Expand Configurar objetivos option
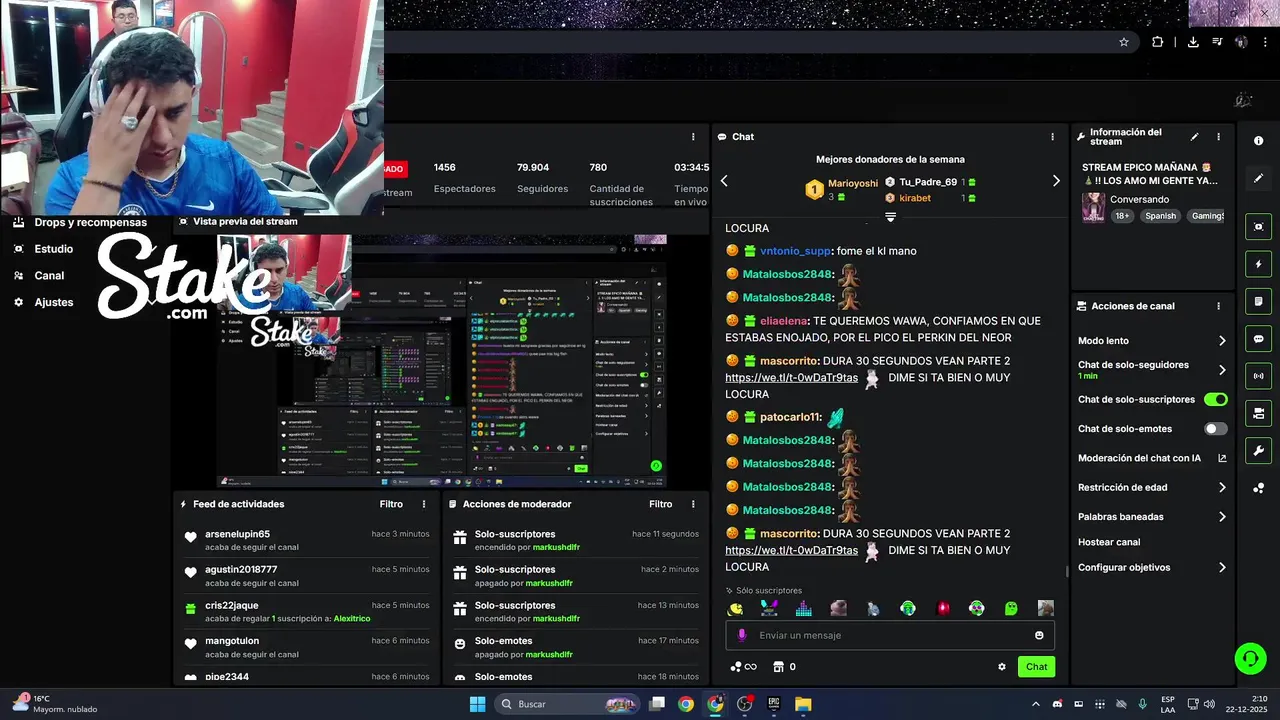Screen dimensions: 1280x720 pyautogui.click(x=1222, y=567)
